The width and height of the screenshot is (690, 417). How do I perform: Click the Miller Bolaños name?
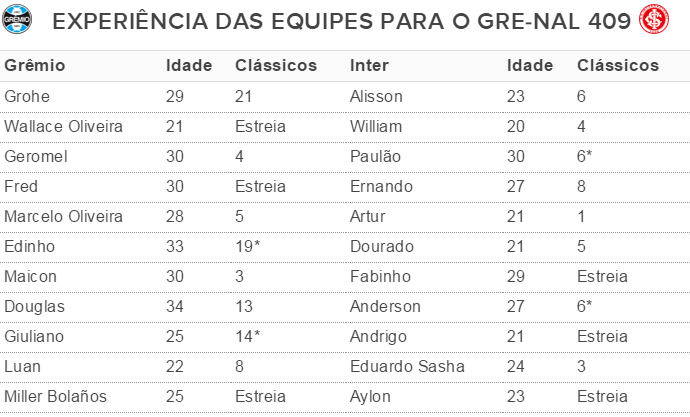tap(55, 396)
